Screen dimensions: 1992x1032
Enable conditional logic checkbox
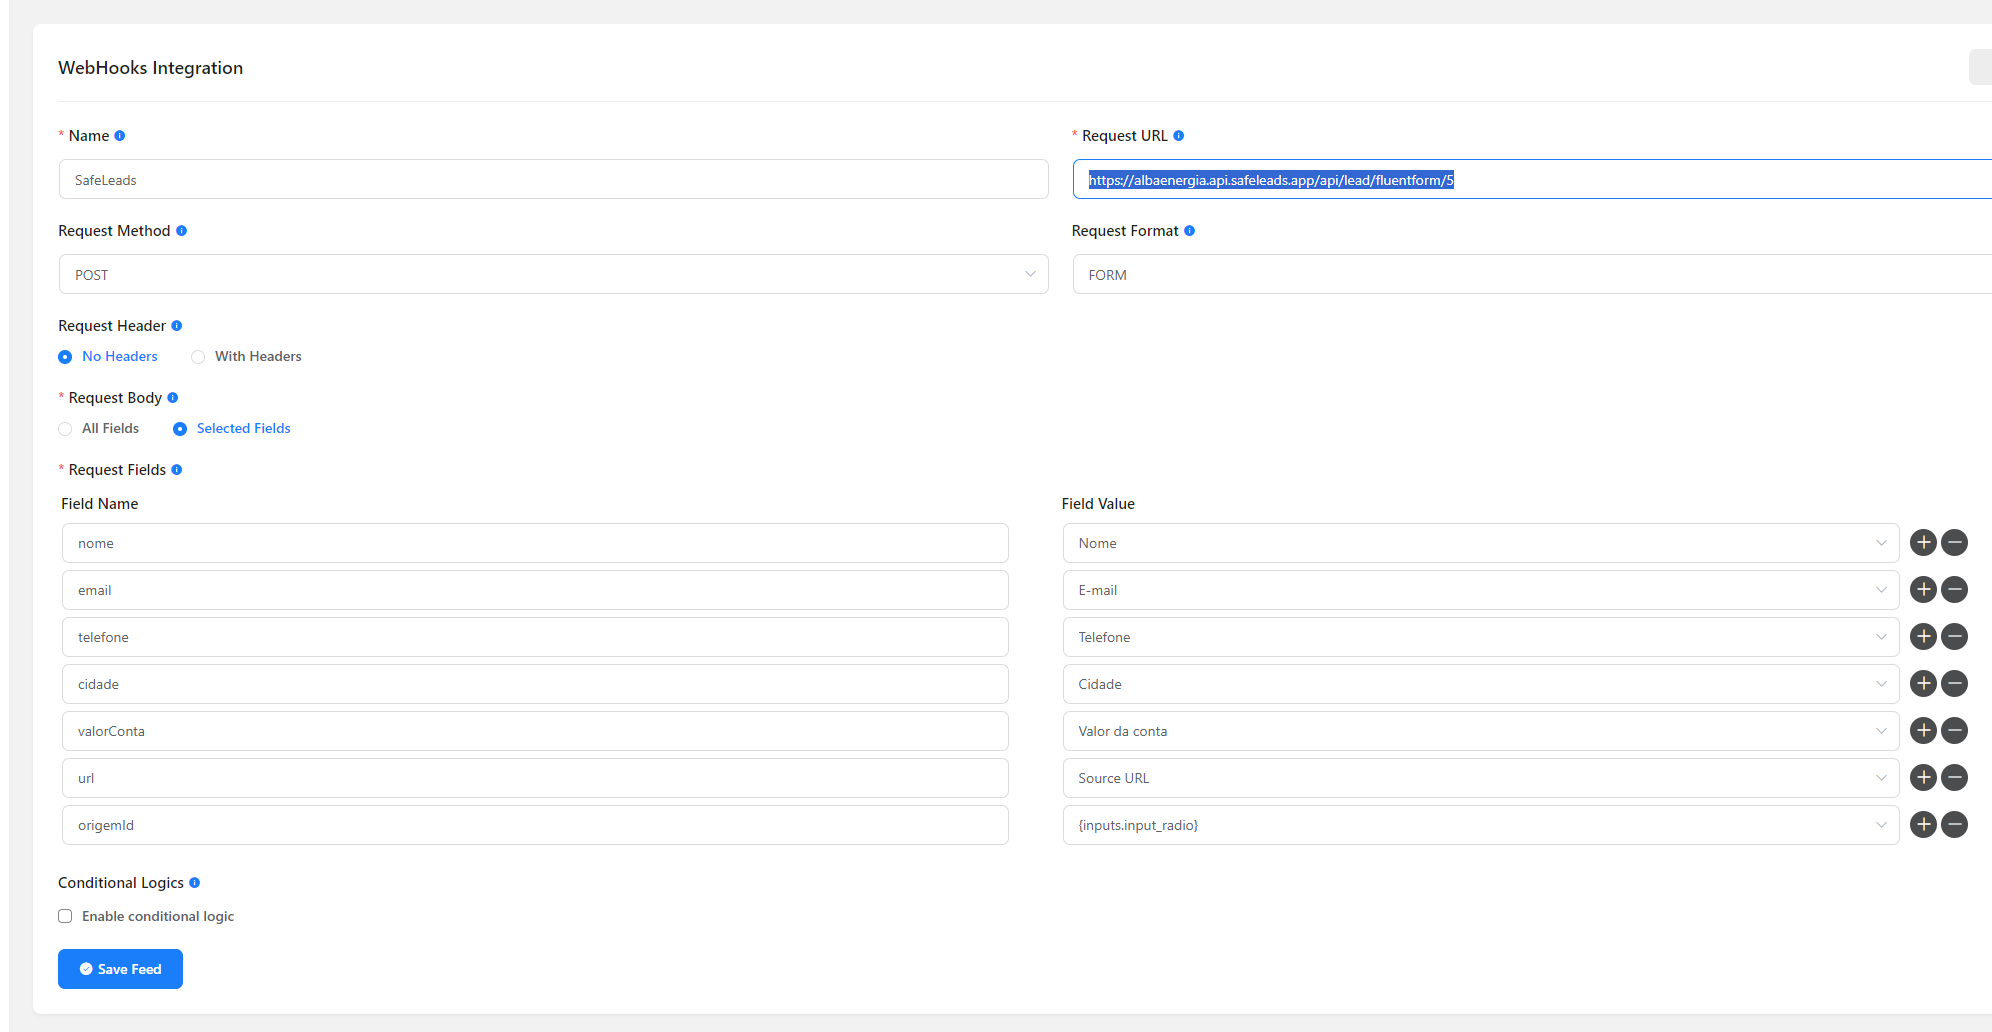66,916
